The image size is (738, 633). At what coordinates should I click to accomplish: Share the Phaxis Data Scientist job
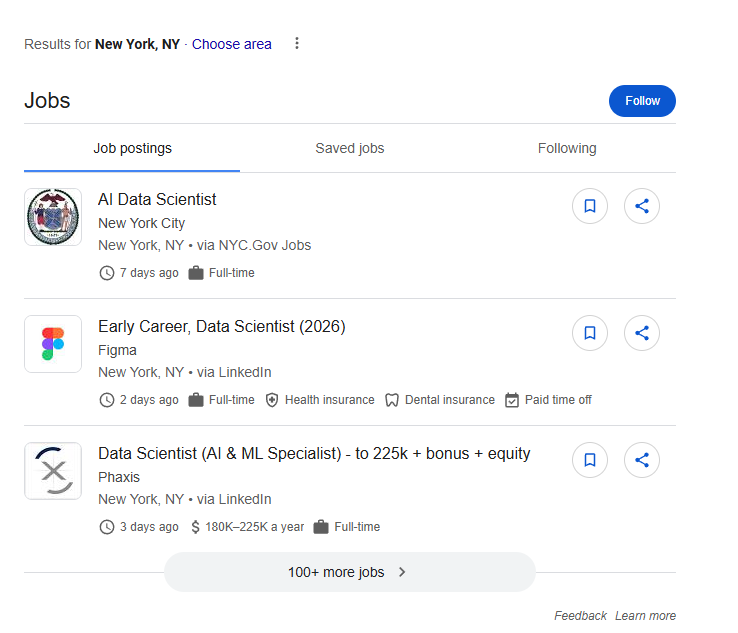tap(642, 460)
